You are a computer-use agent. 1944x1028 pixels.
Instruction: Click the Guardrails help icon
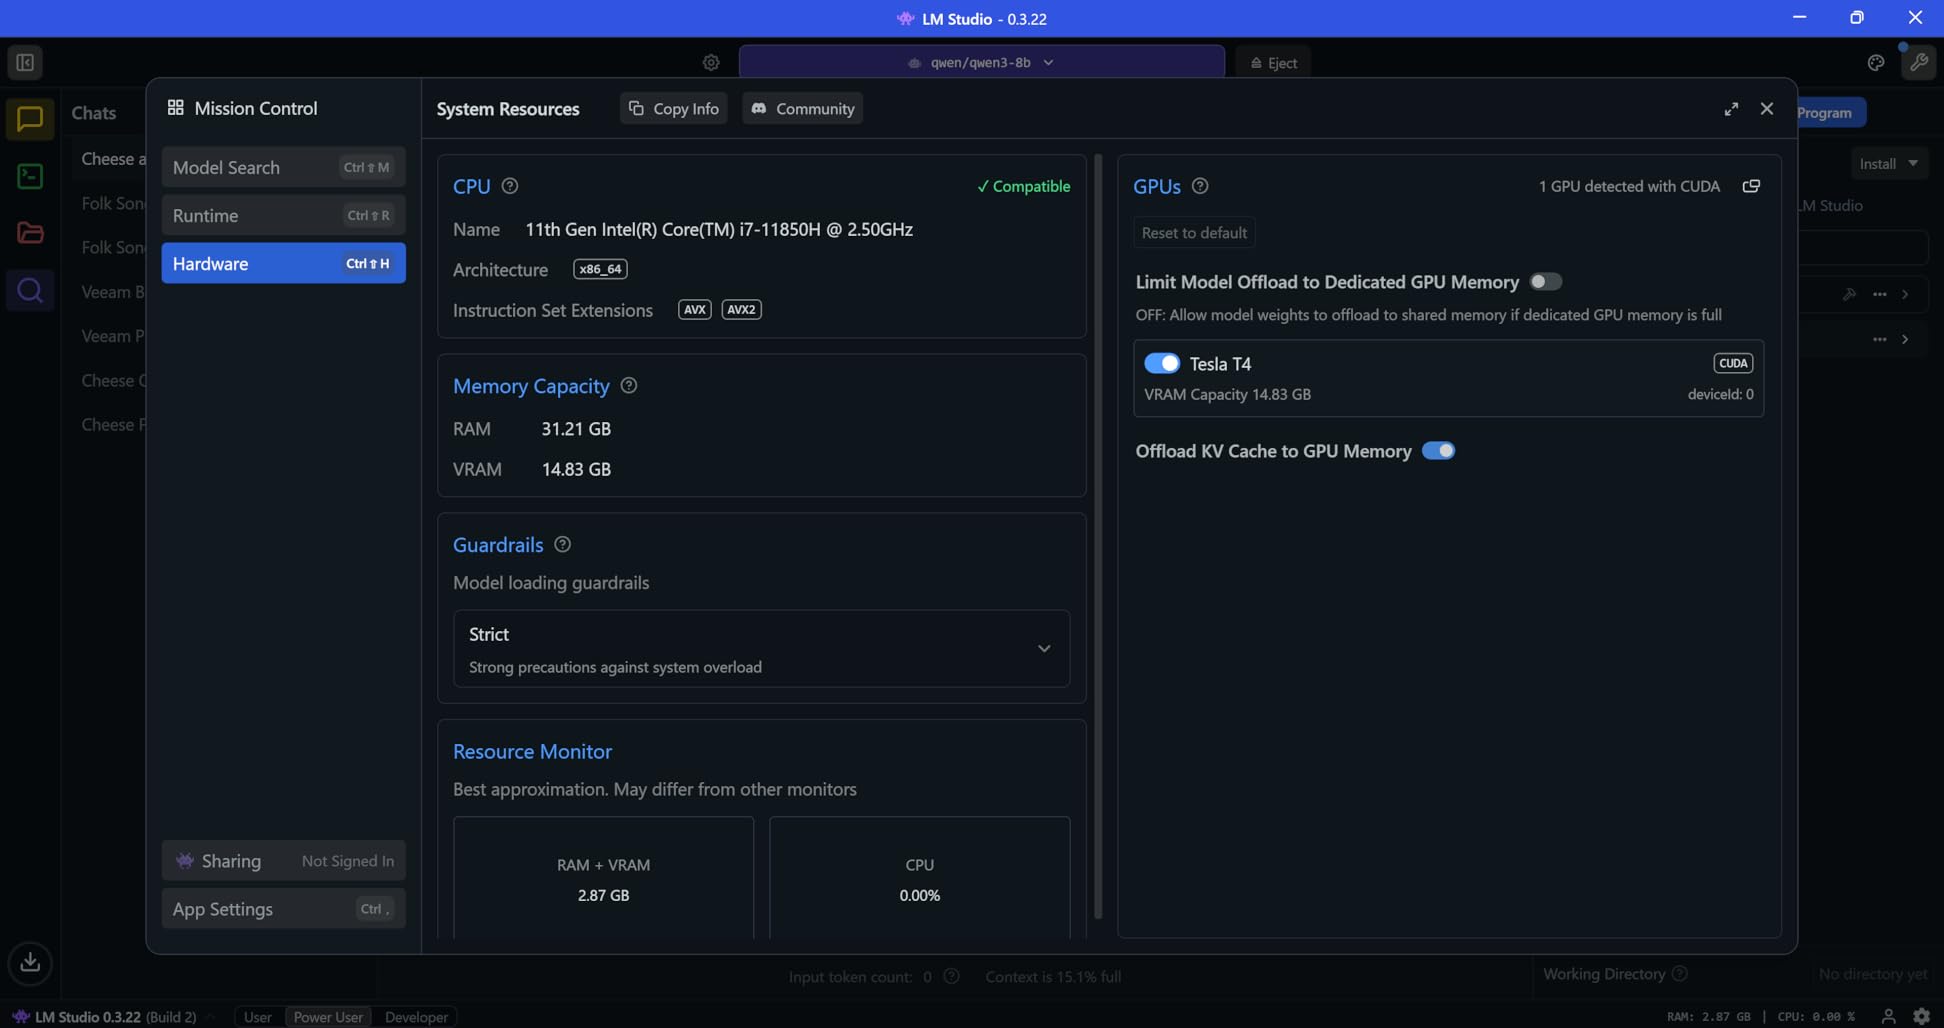[x=563, y=545]
